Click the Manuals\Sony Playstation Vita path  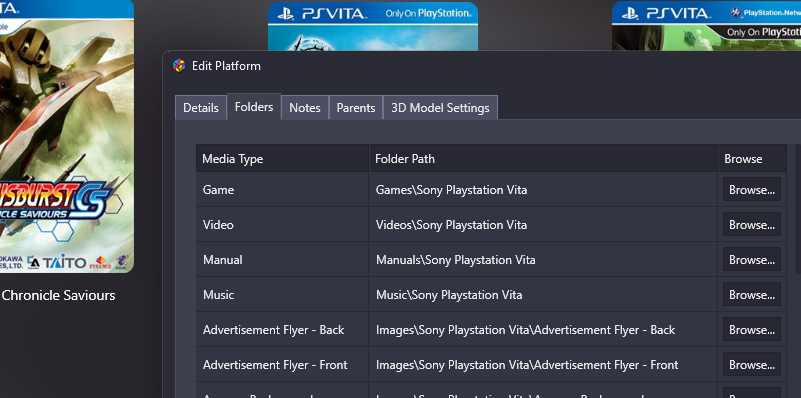click(x=456, y=260)
